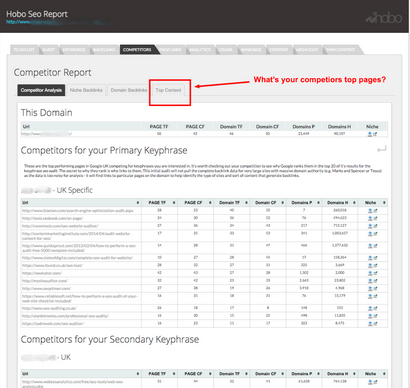The width and height of the screenshot is (410, 388).
Task: Go to the KEYWORDS tab
Action: pyautogui.click(x=74, y=50)
